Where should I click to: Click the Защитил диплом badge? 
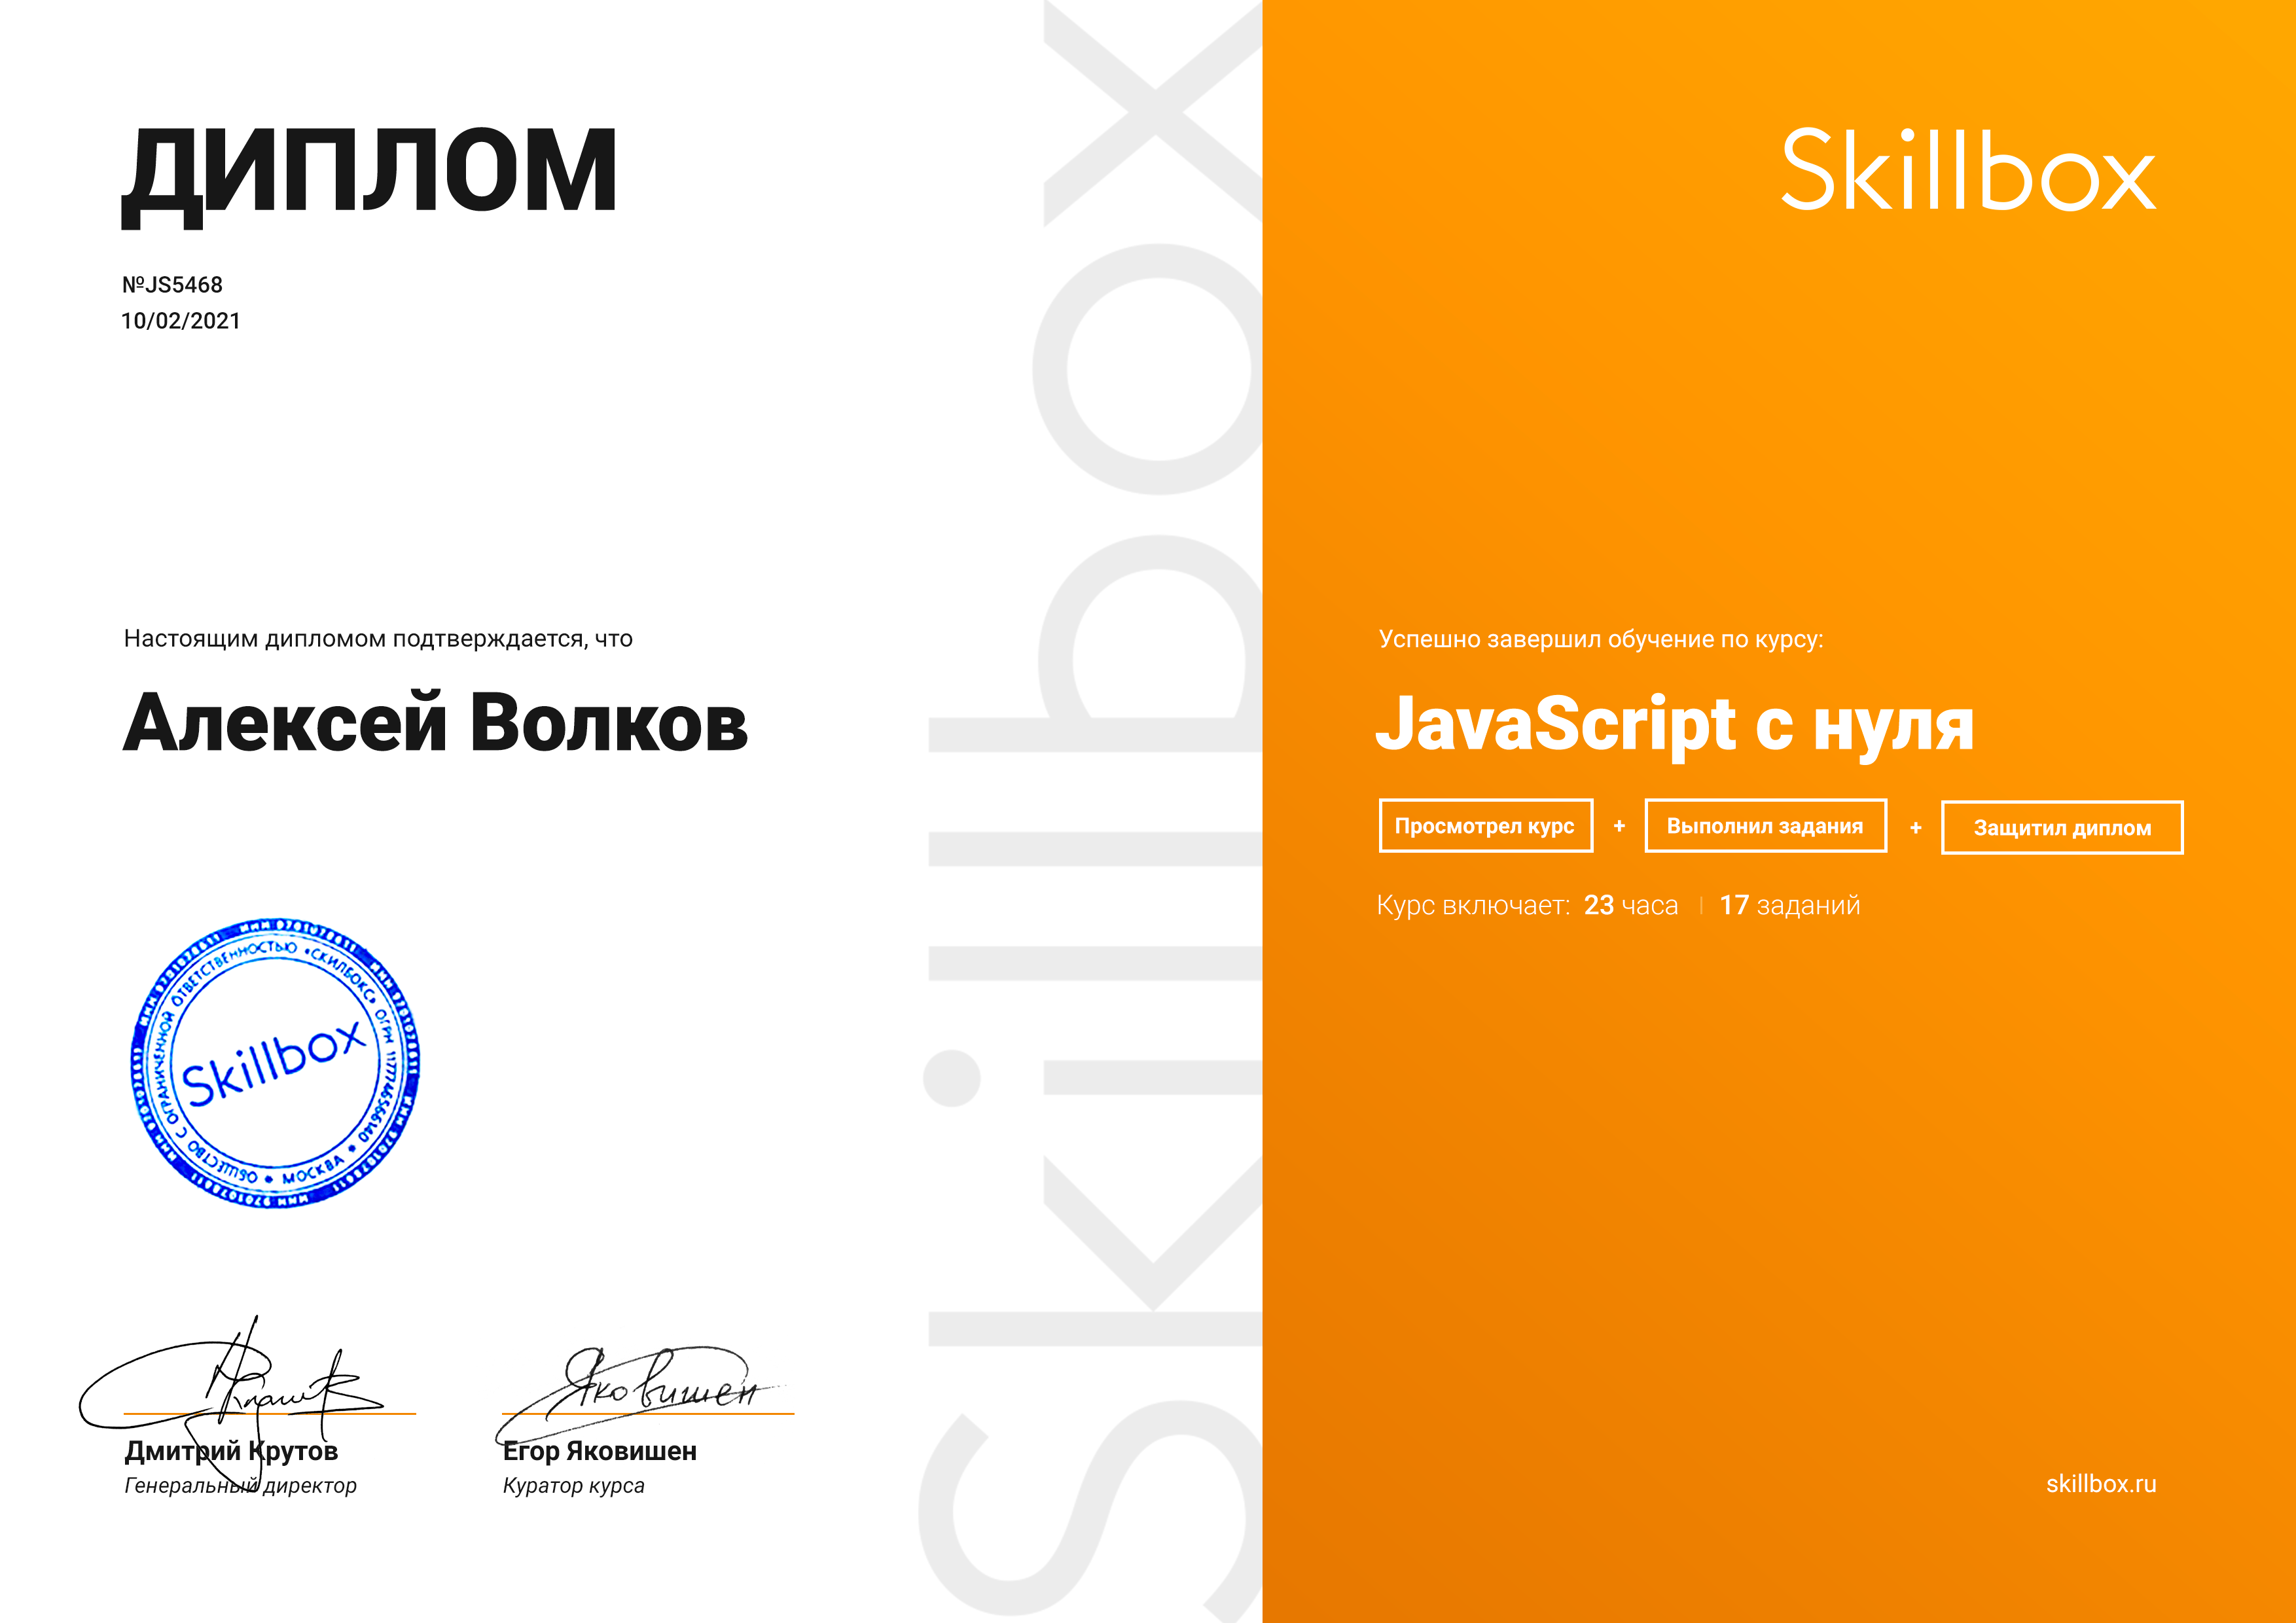click(x=2062, y=828)
